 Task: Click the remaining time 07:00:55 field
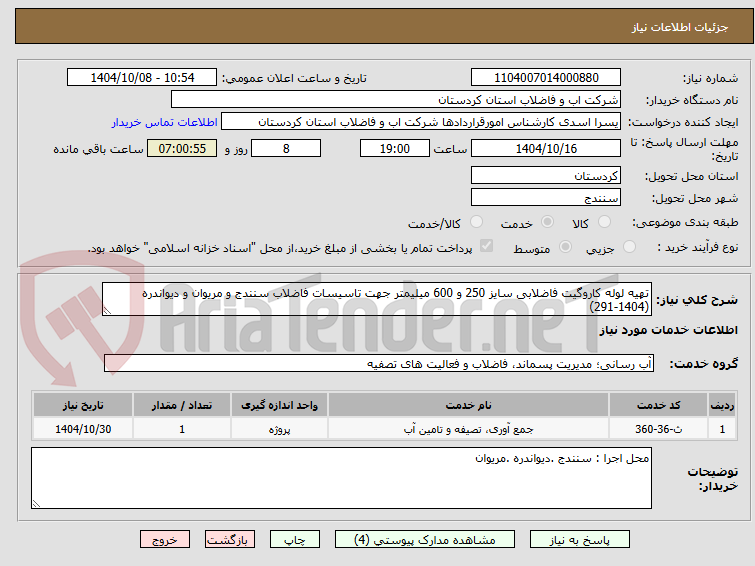point(182,148)
